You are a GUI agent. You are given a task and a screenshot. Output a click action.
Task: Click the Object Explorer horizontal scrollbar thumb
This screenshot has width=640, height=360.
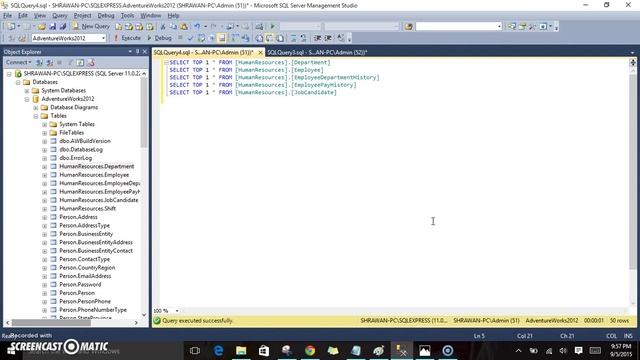click(x=51, y=322)
